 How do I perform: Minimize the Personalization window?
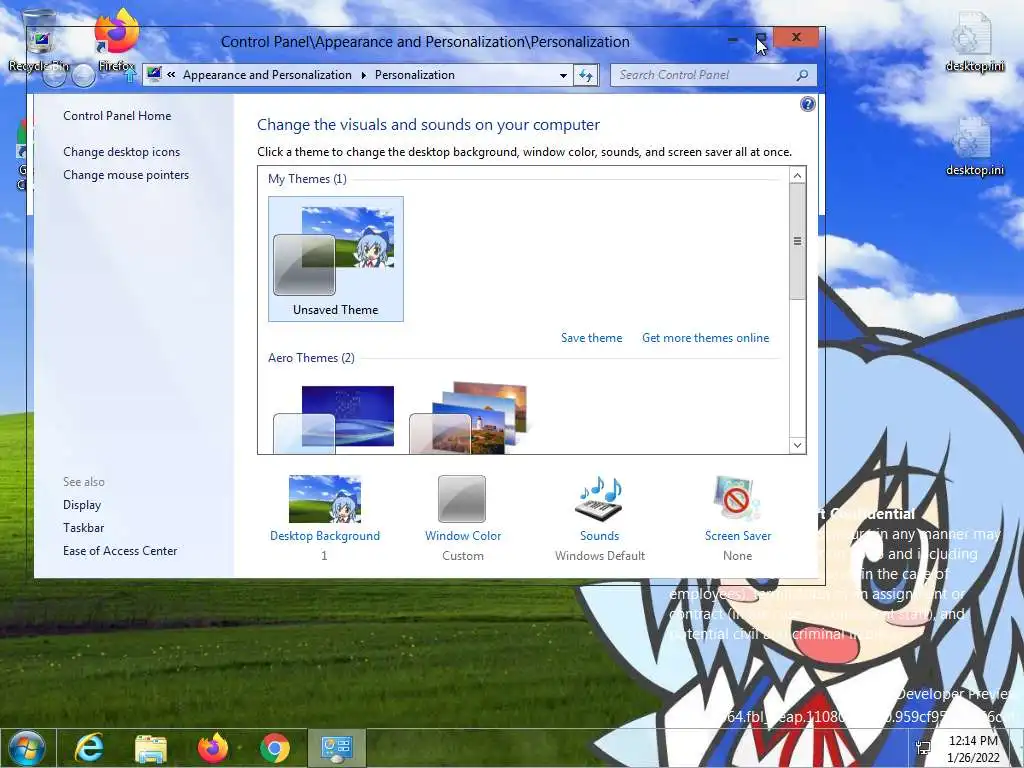pos(733,39)
